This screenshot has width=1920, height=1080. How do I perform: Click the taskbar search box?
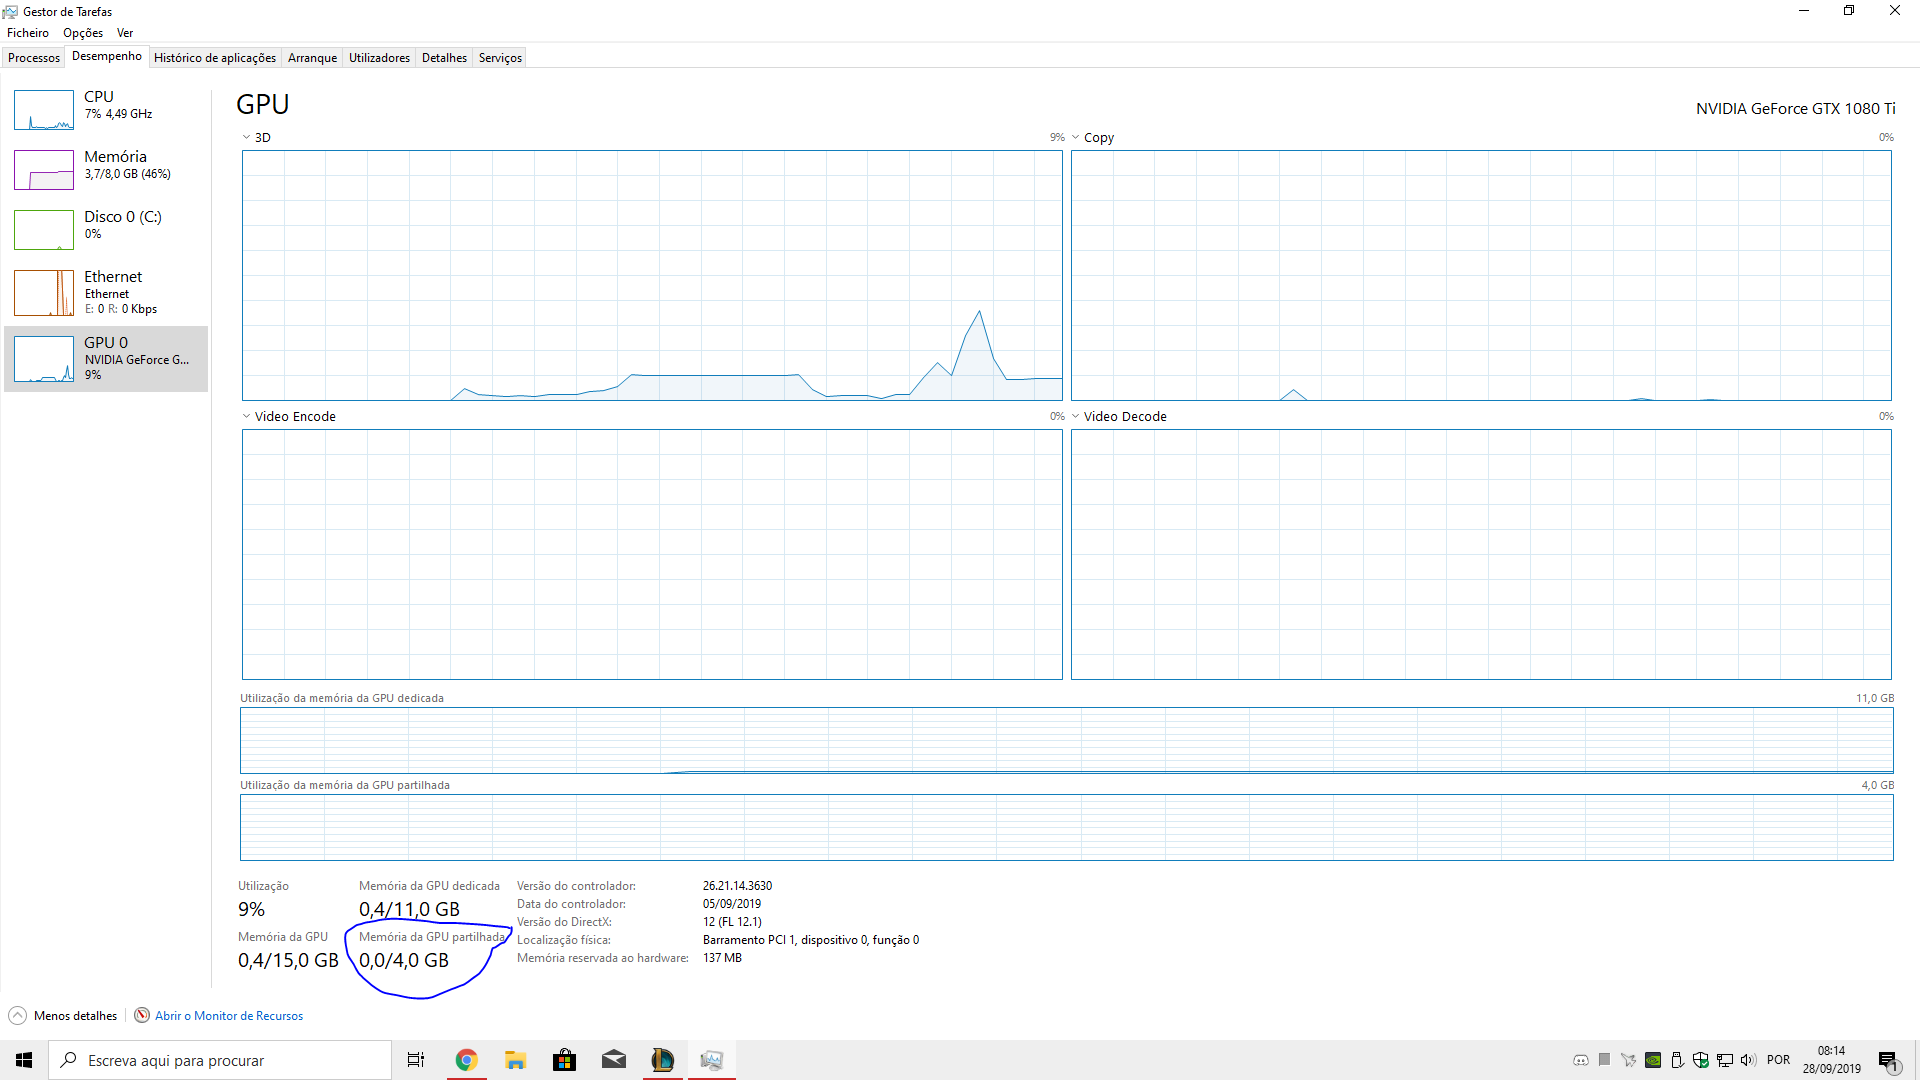click(220, 1060)
